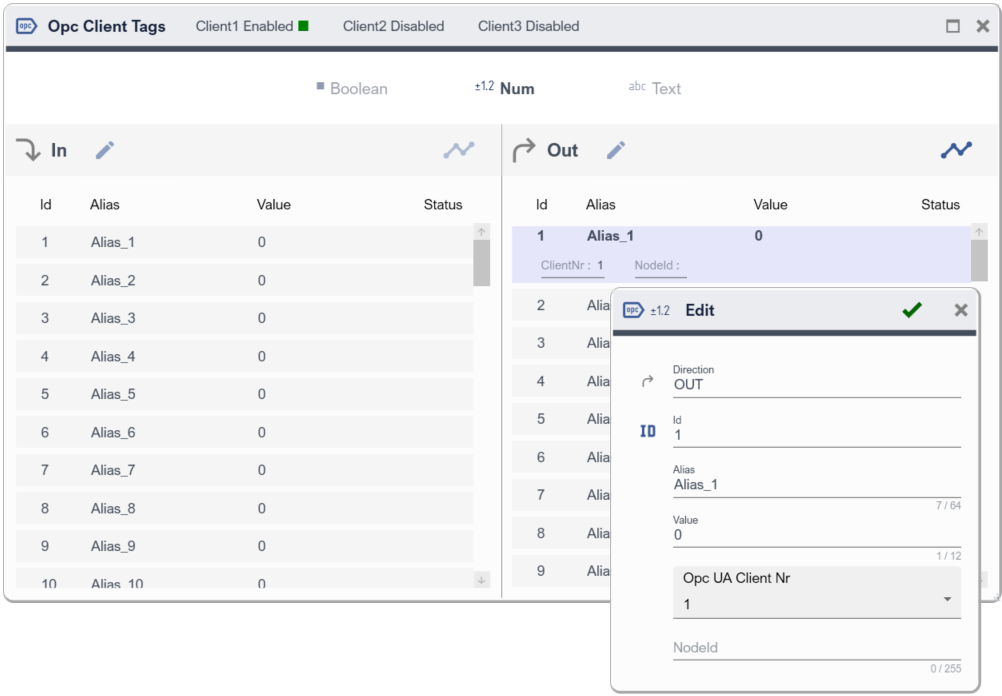Open the trend chart icon in Out panel
The image size is (1002, 696).
click(955, 150)
